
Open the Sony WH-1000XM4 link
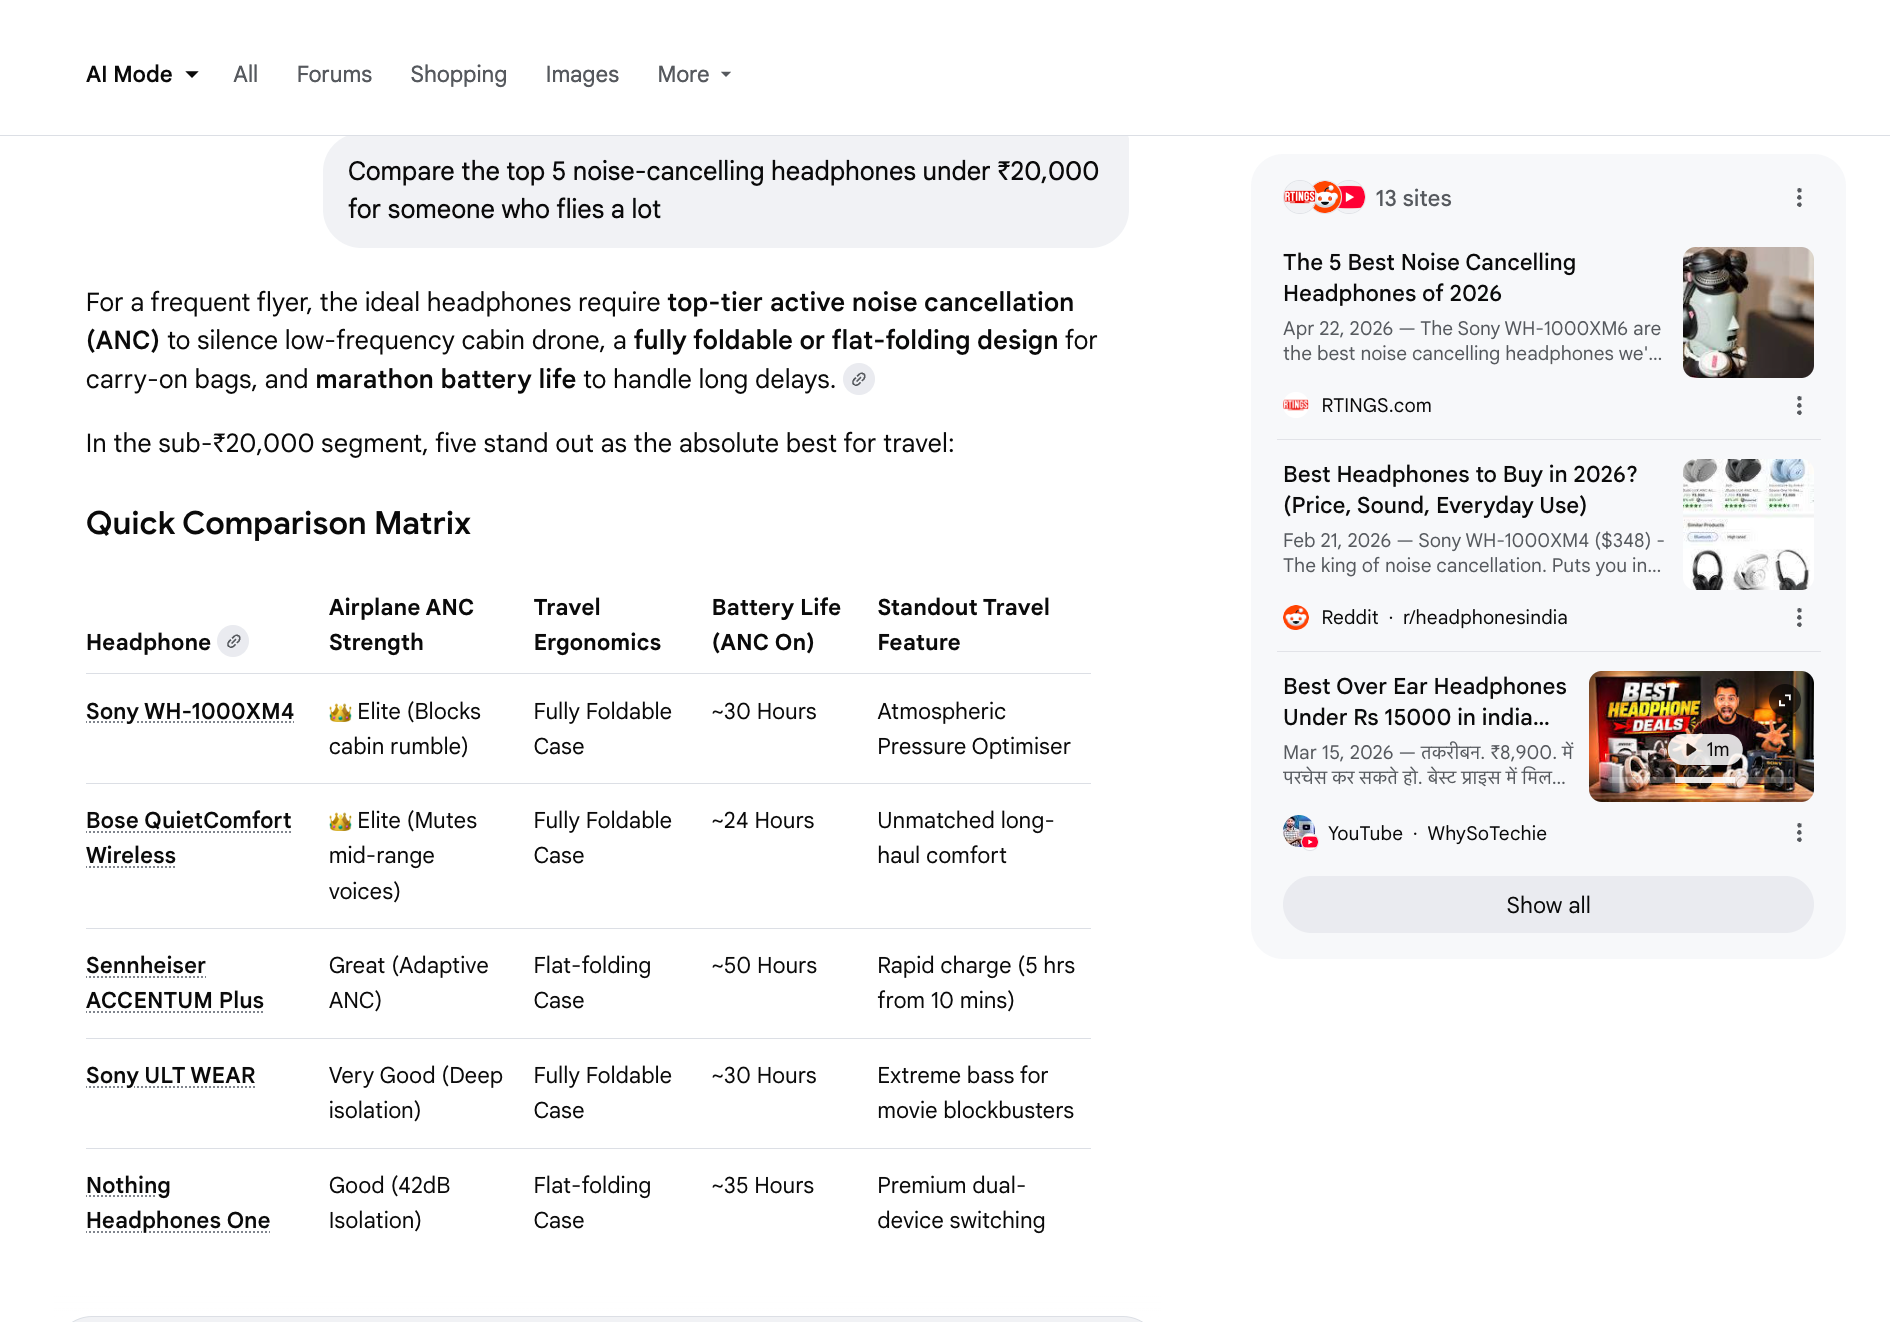click(190, 711)
